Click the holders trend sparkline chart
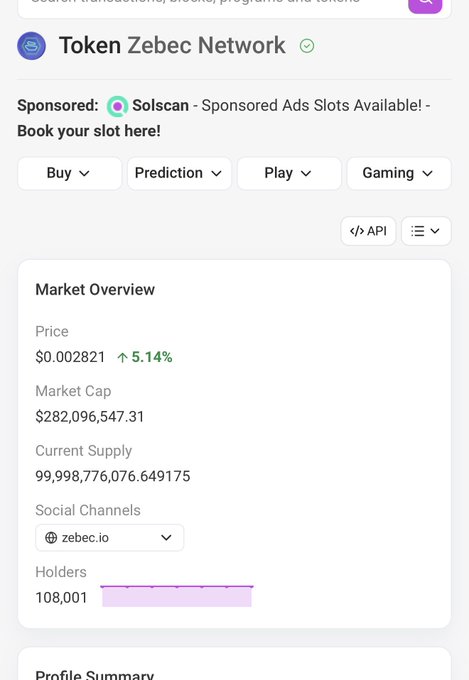The height and width of the screenshot is (680, 469). [177, 596]
